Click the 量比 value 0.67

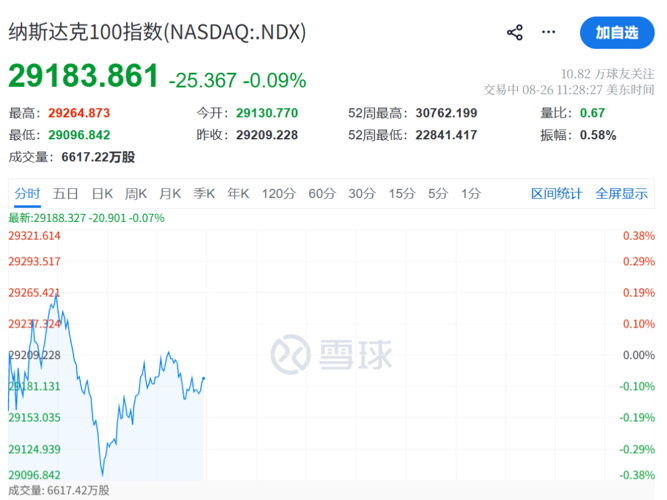click(592, 113)
